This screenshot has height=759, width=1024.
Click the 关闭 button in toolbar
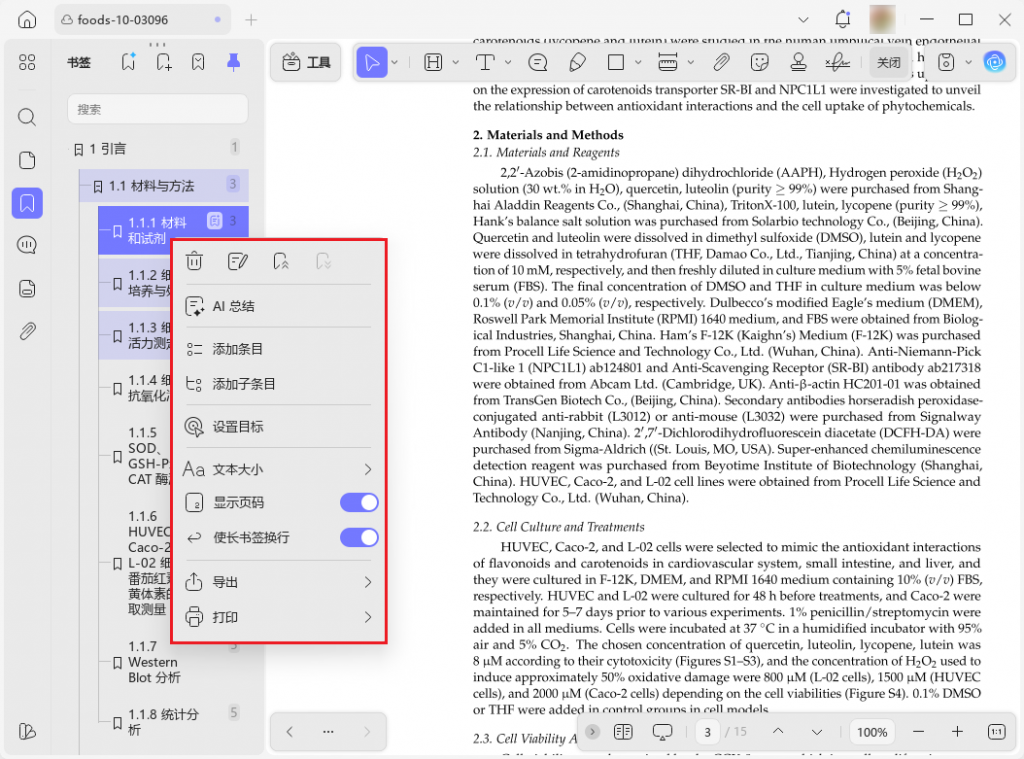click(x=888, y=62)
